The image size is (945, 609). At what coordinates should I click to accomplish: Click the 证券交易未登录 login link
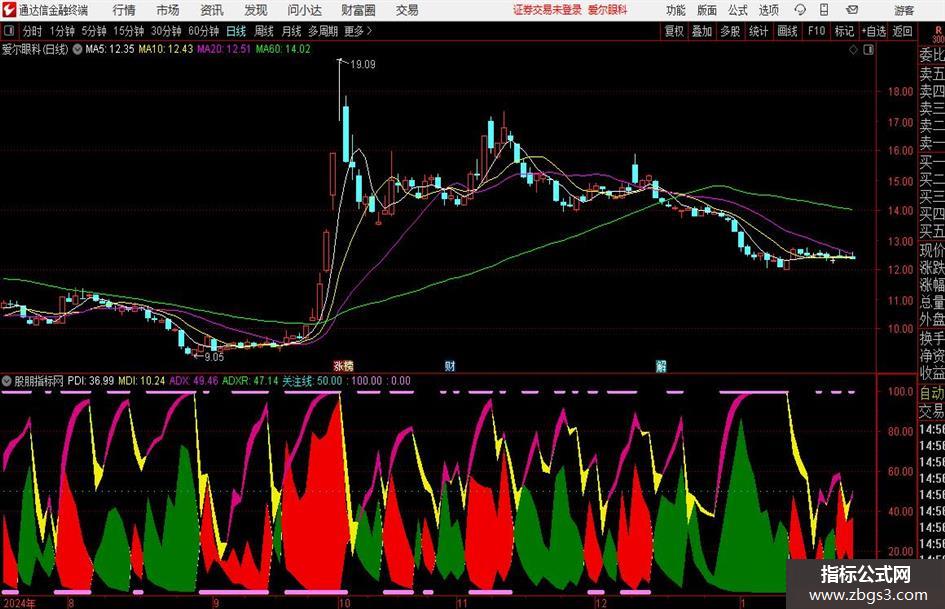point(547,10)
